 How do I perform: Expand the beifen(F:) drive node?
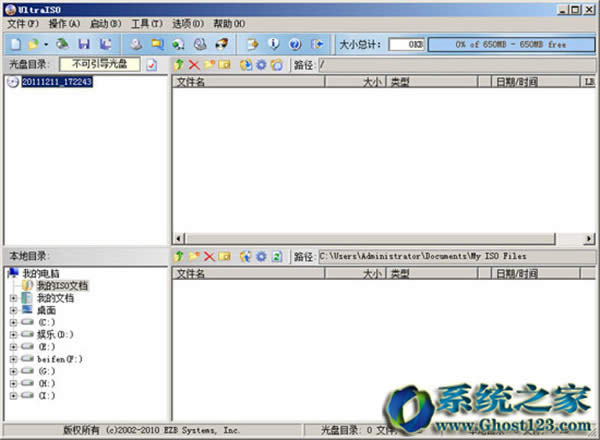[12, 358]
